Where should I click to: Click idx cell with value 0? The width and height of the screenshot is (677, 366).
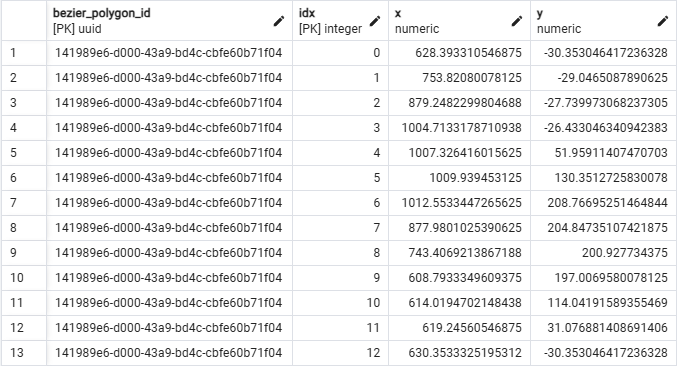[x=341, y=53]
